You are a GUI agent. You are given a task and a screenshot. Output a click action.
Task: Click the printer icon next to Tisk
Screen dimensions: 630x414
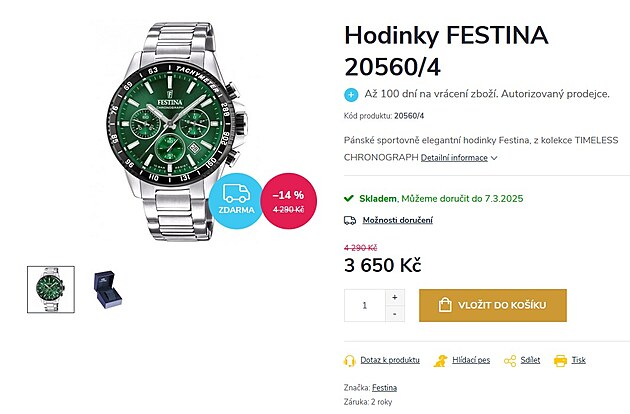click(560, 360)
